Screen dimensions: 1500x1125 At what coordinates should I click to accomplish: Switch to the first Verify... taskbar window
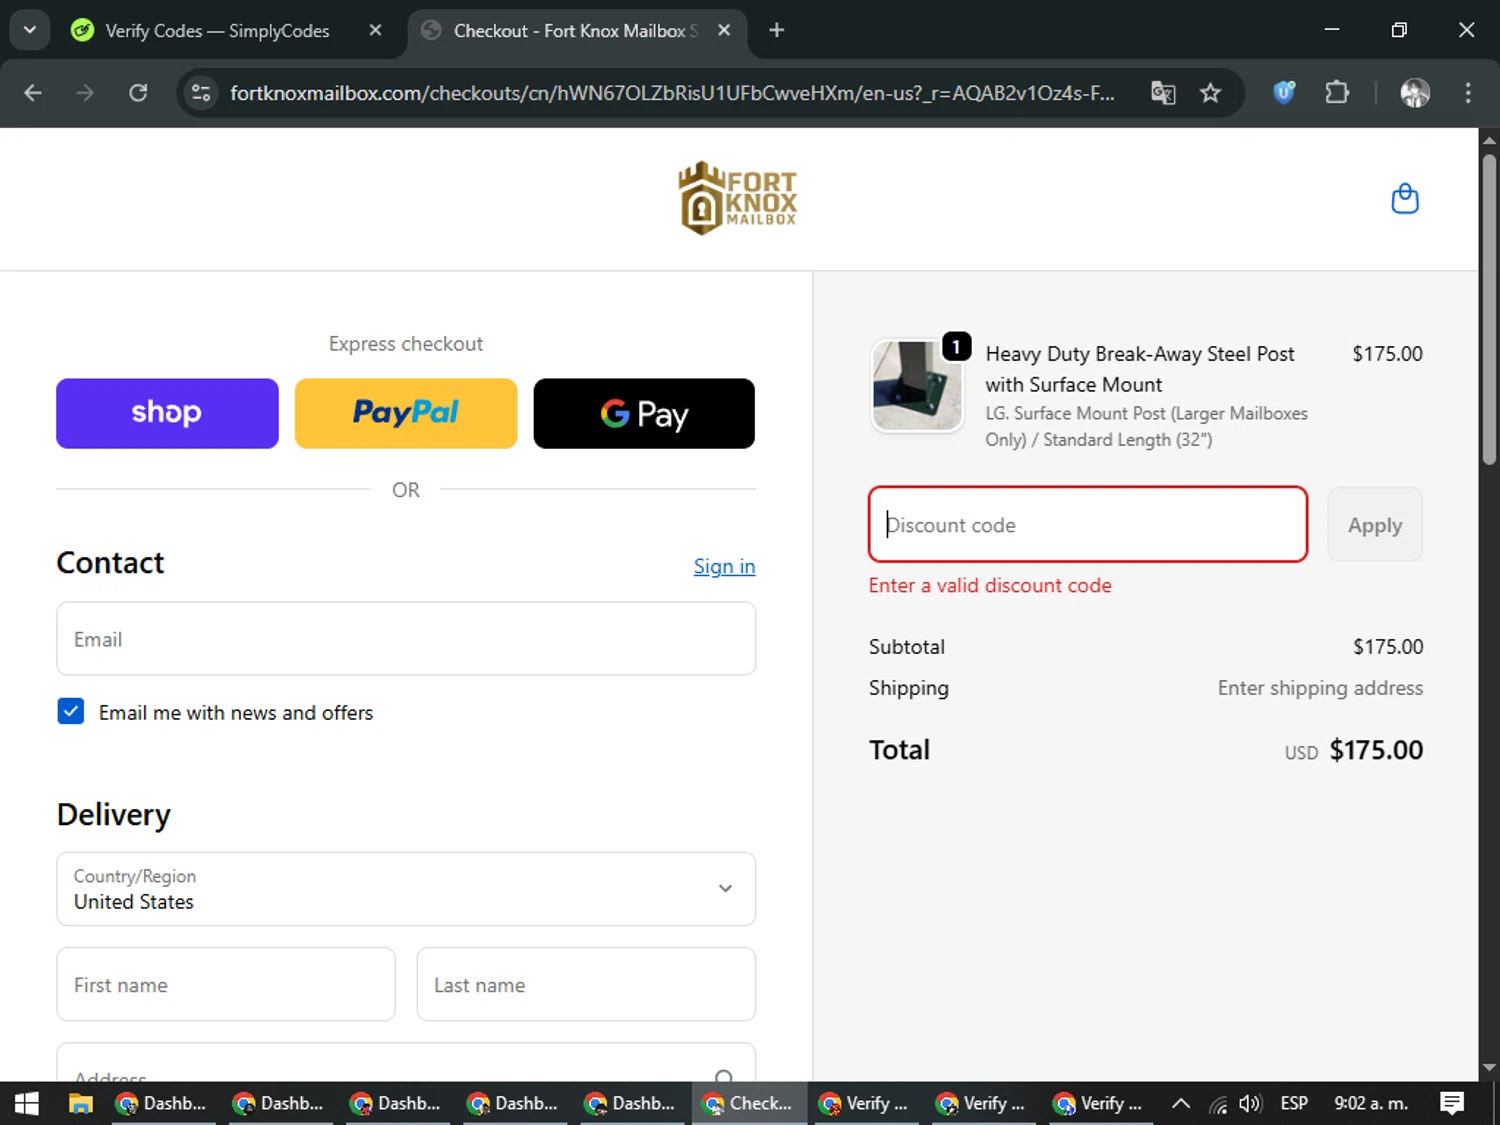866,1103
